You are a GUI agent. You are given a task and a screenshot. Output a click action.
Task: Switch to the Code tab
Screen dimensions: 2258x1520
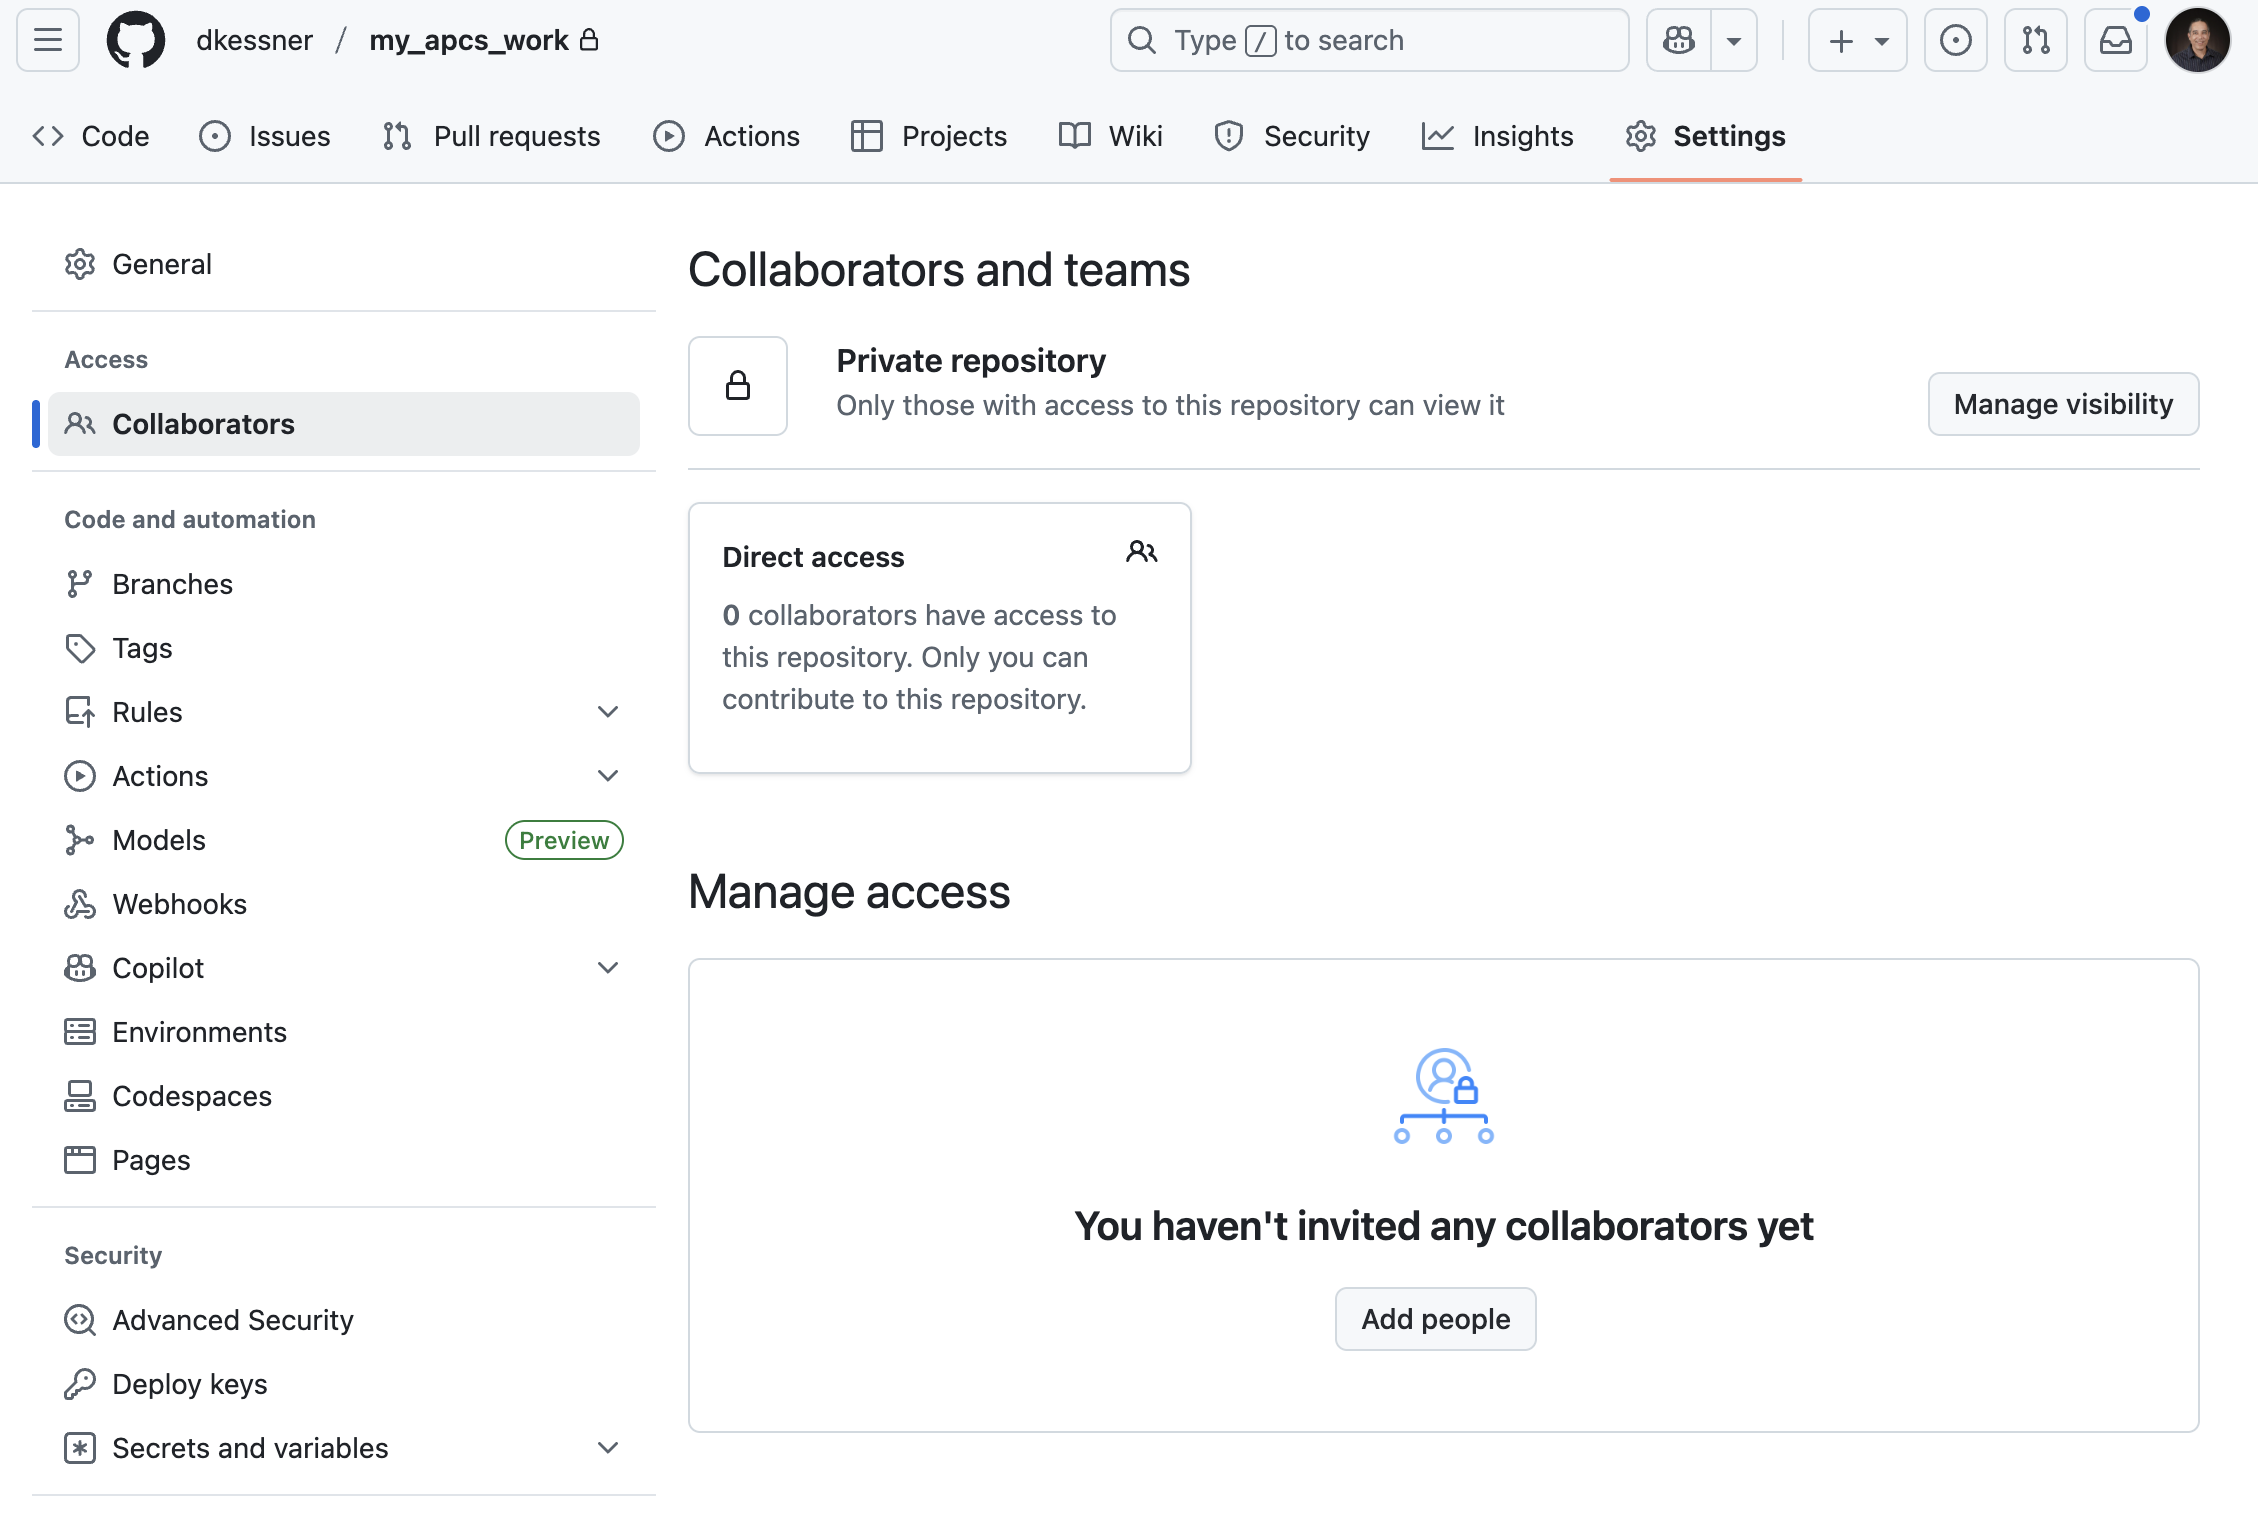(x=91, y=136)
